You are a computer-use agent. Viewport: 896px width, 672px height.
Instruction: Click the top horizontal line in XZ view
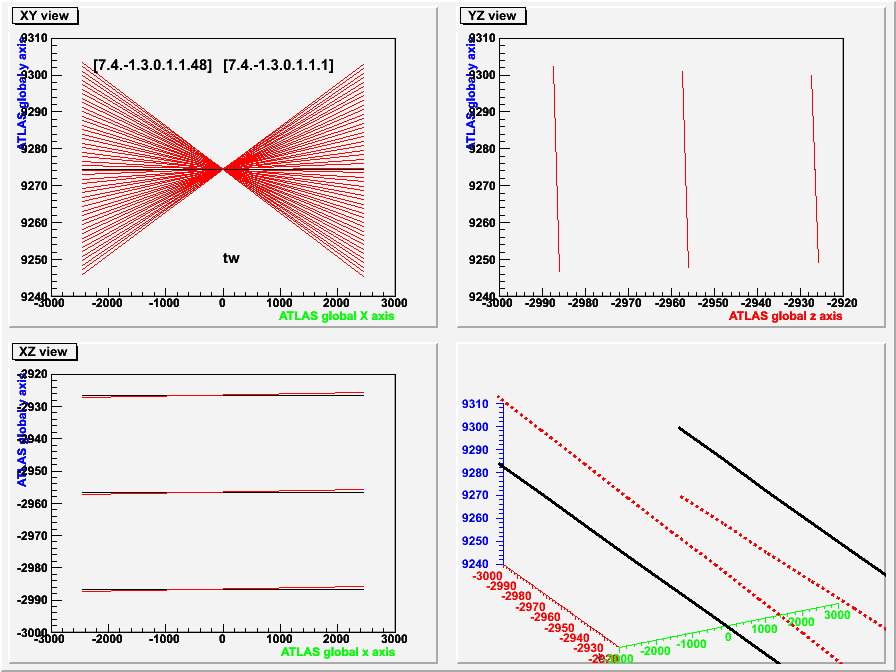[x=222, y=395]
